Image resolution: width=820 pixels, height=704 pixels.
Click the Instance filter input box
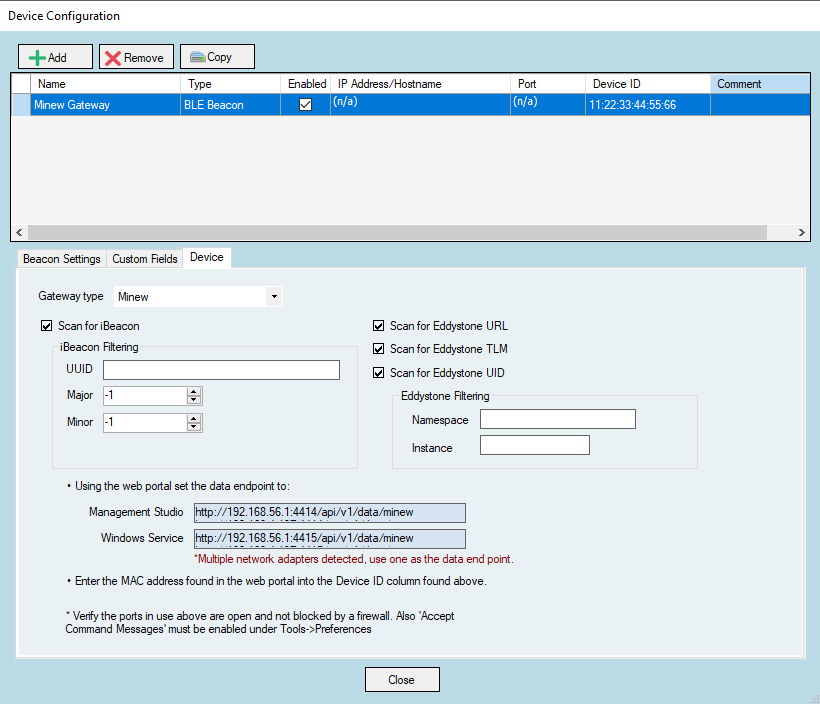(x=534, y=444)
